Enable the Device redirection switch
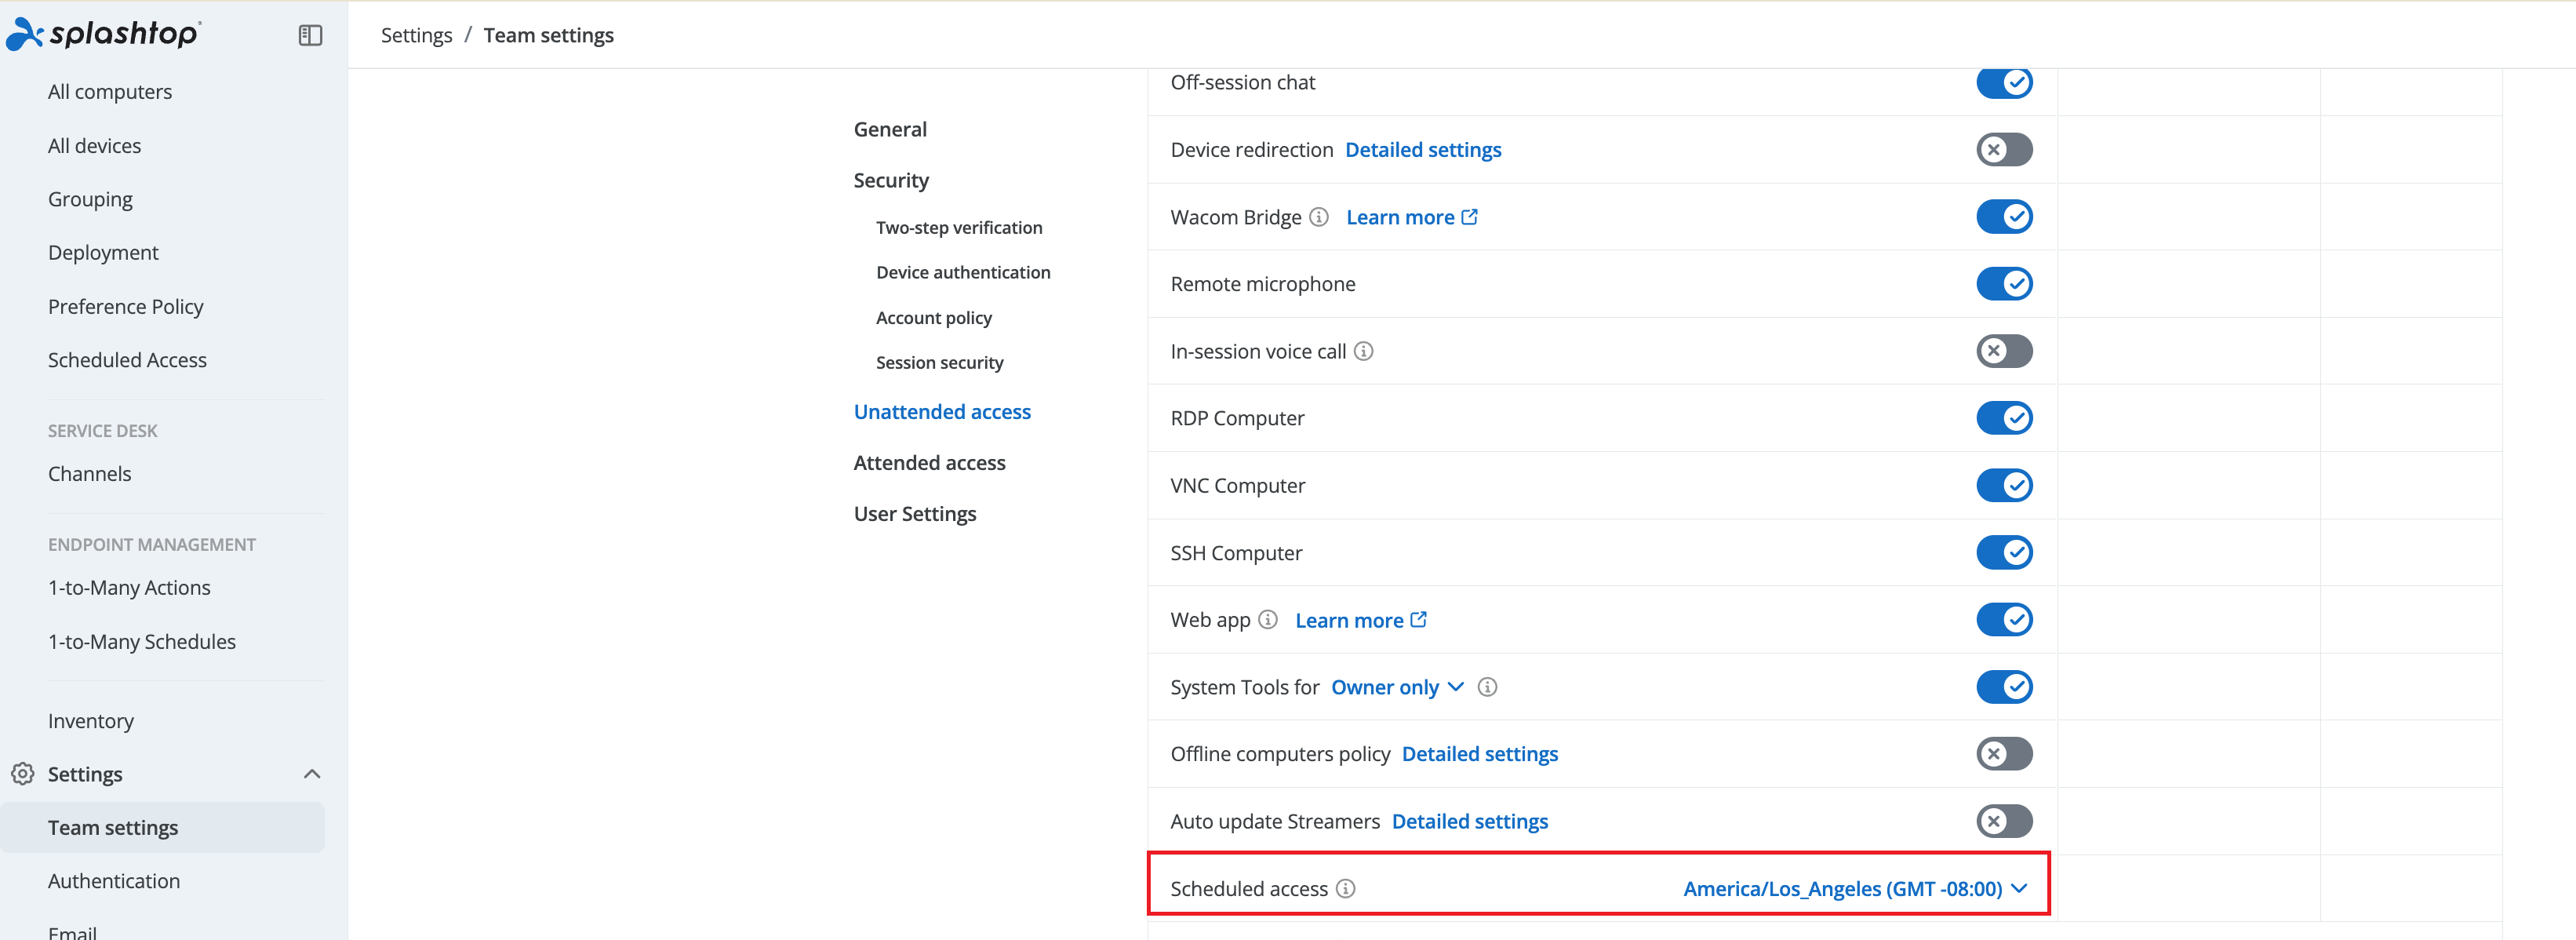Image resolution: width=2576 pixels, height=940 pixels. [2004, 150]
